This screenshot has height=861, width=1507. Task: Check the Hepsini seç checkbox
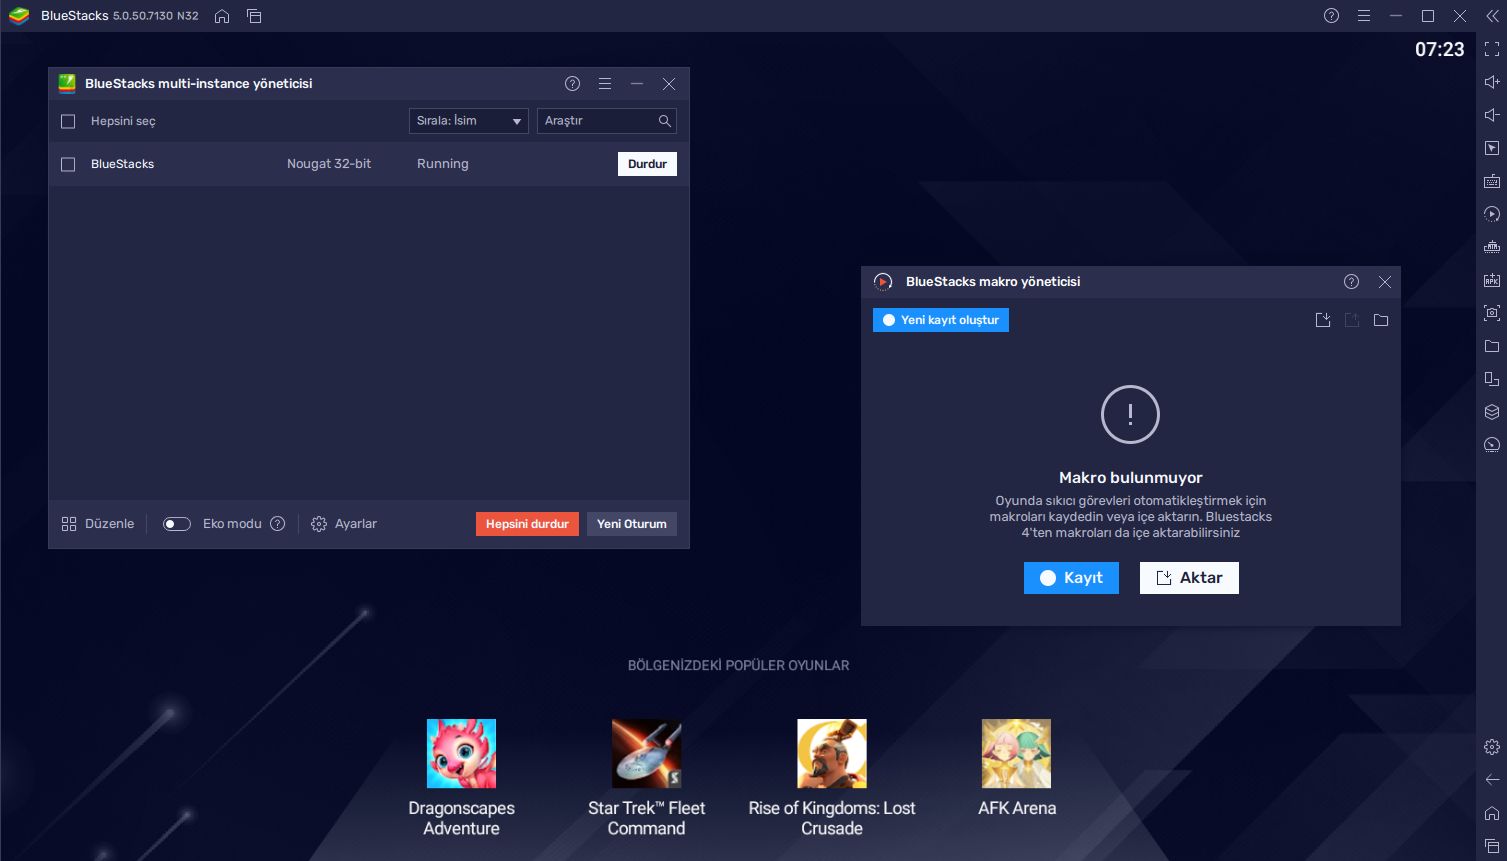pyautogui.click(x=68, y=121)
